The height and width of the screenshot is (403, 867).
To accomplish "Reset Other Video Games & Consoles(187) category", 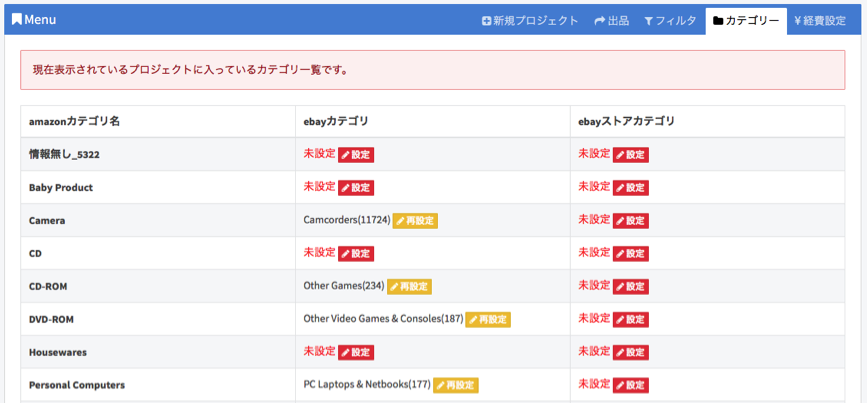I will click(488, 320).
